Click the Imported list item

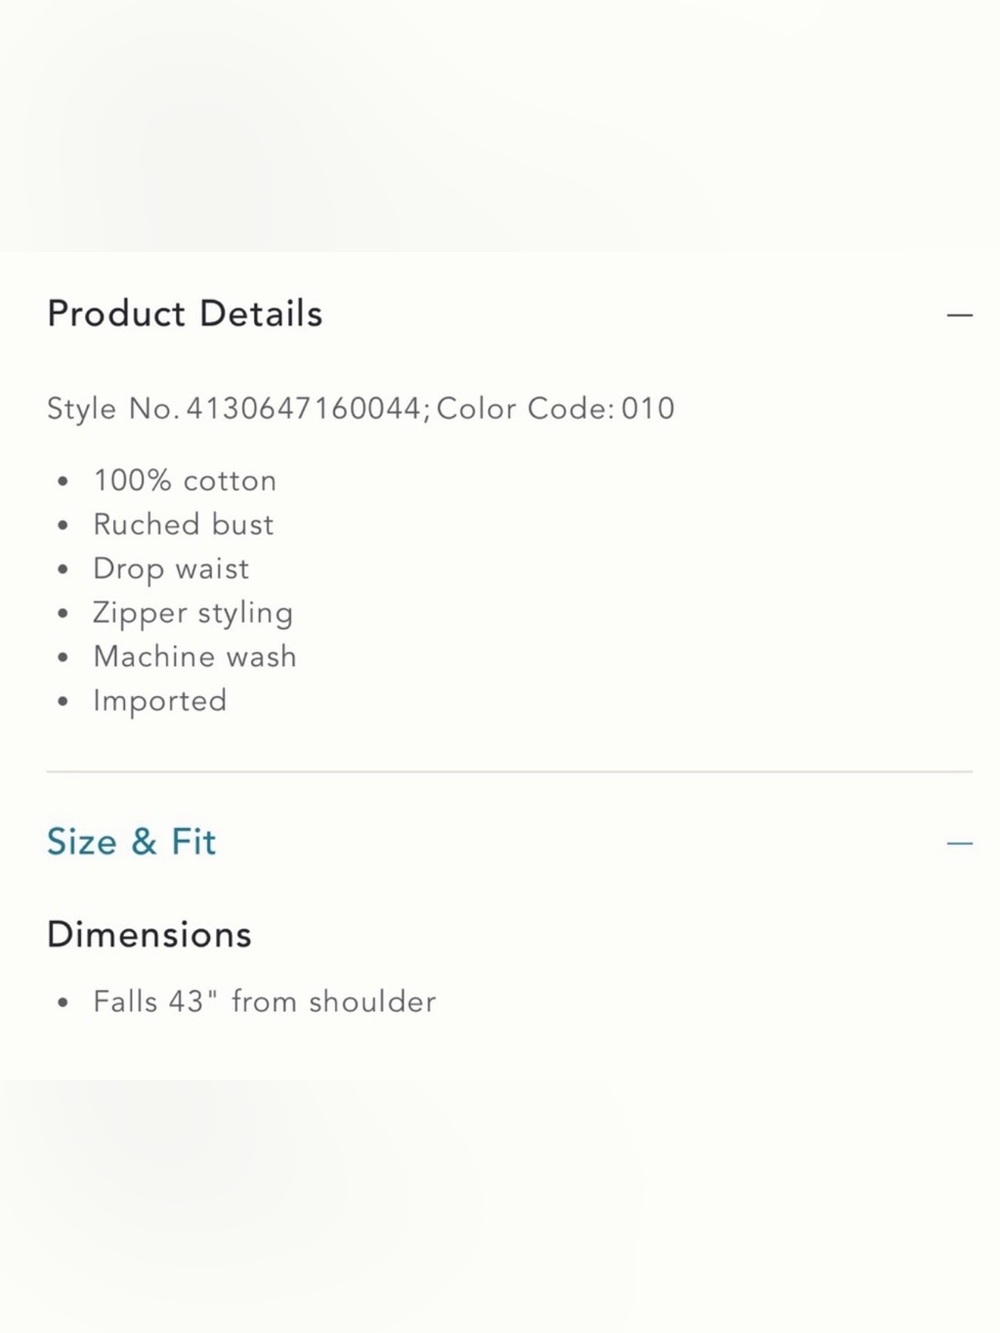coord(160,701)
